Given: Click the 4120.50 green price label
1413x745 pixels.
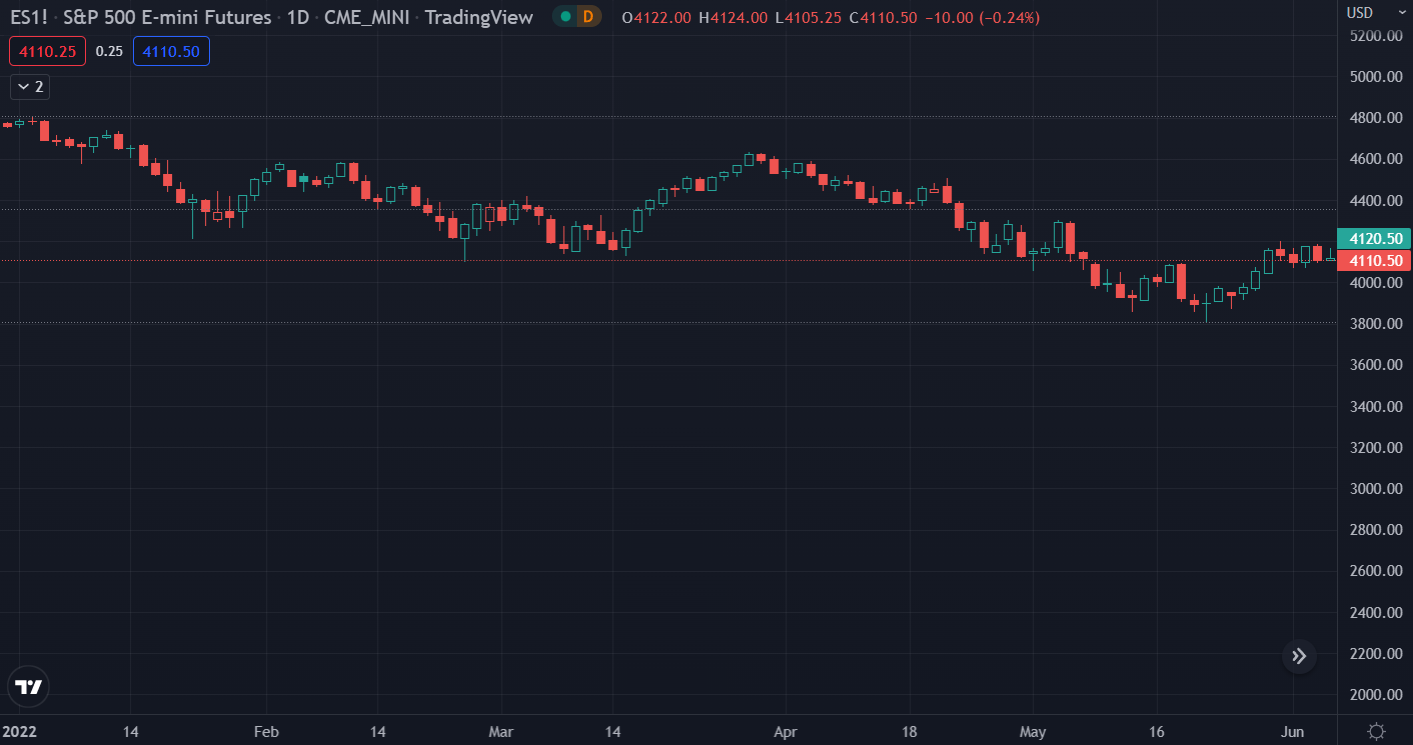Looking at the screenshot, I should (1373, 239).
